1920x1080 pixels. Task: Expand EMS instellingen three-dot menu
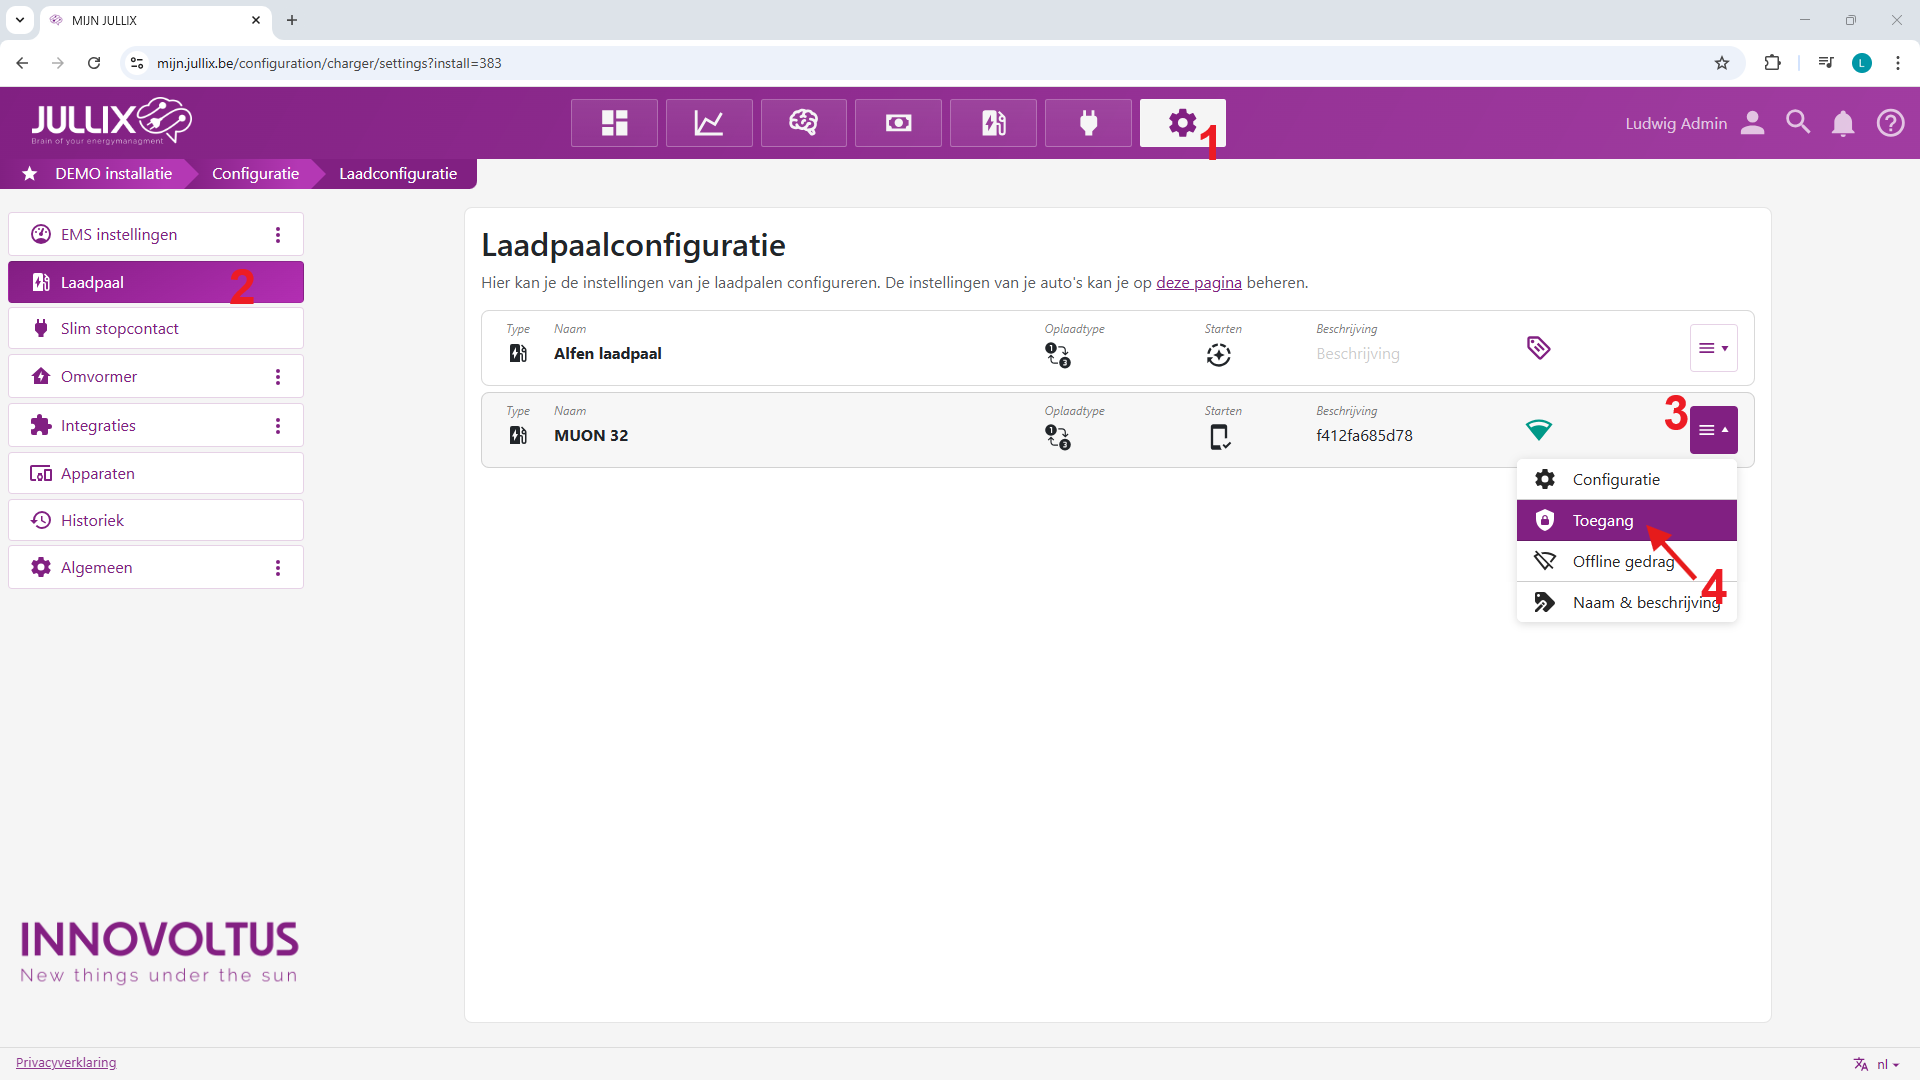tap(278, 235)
